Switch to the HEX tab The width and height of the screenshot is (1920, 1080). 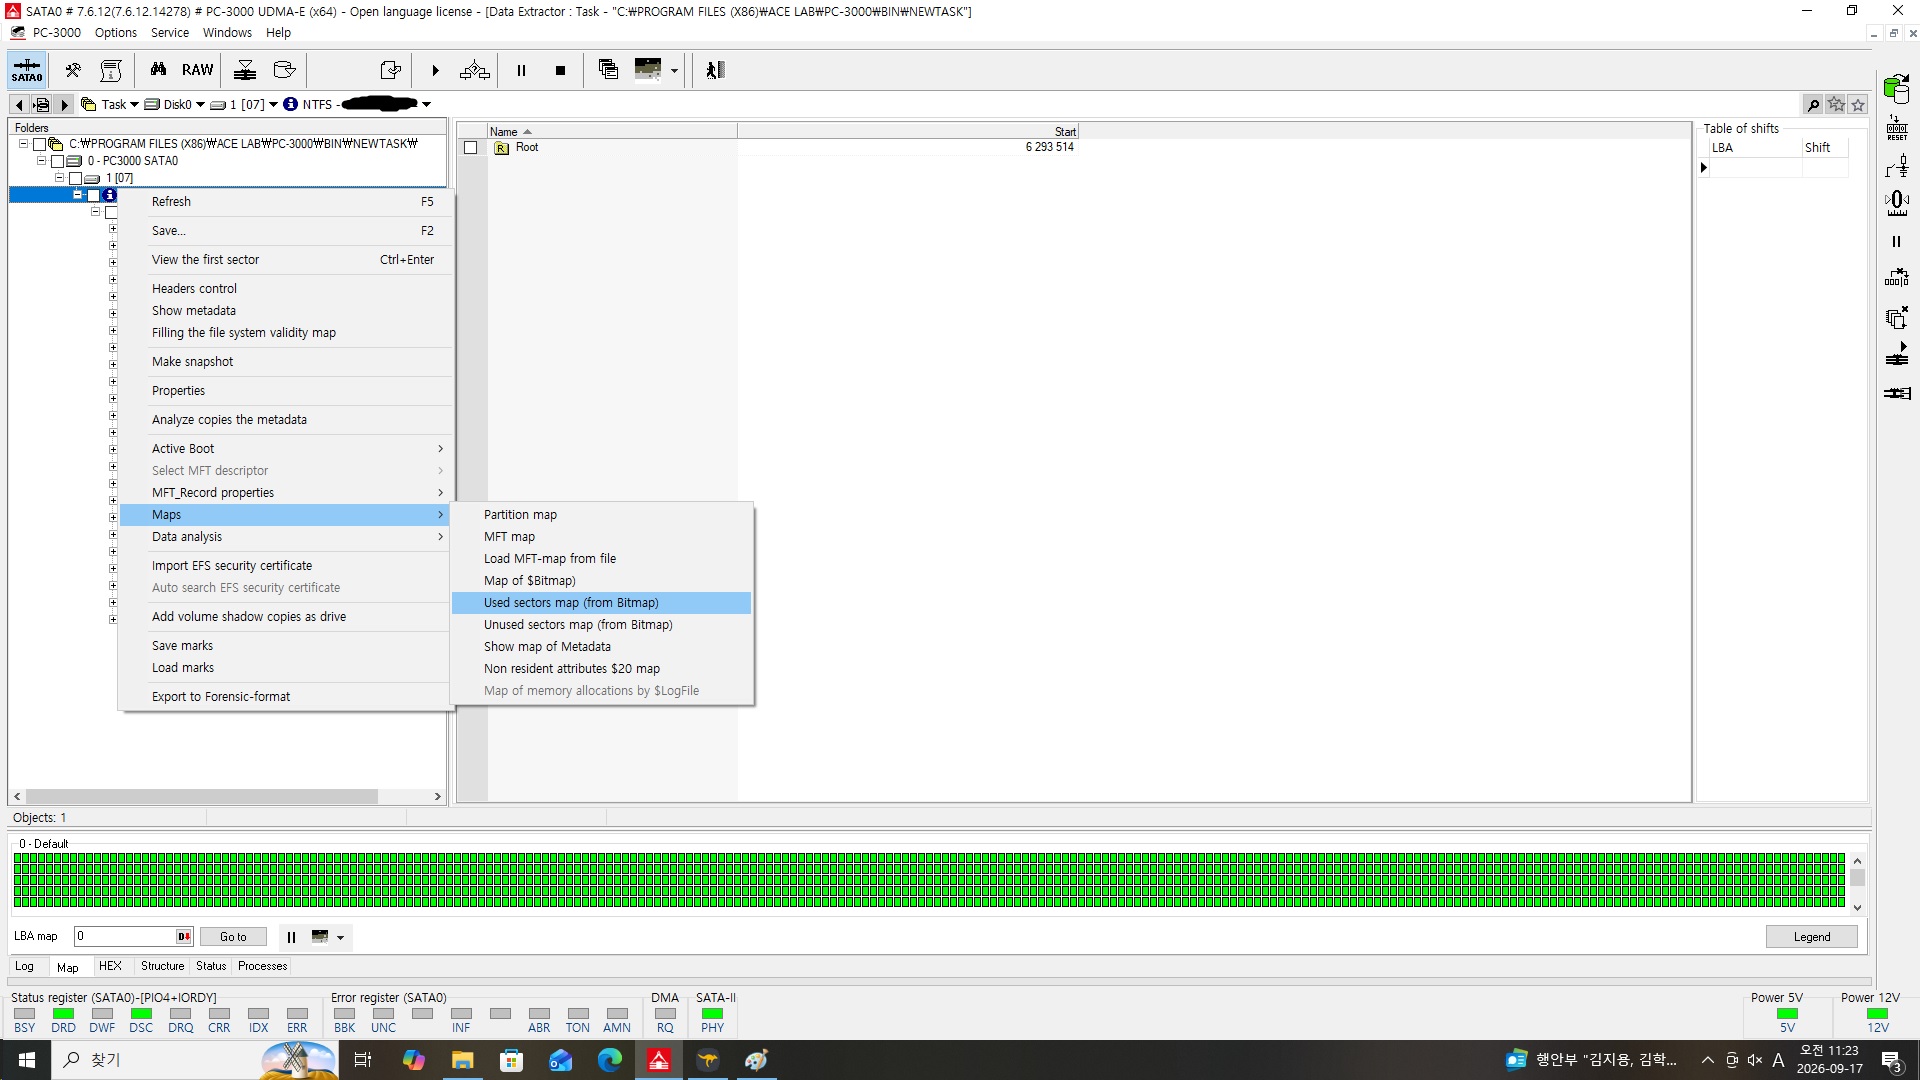point(110,966)
